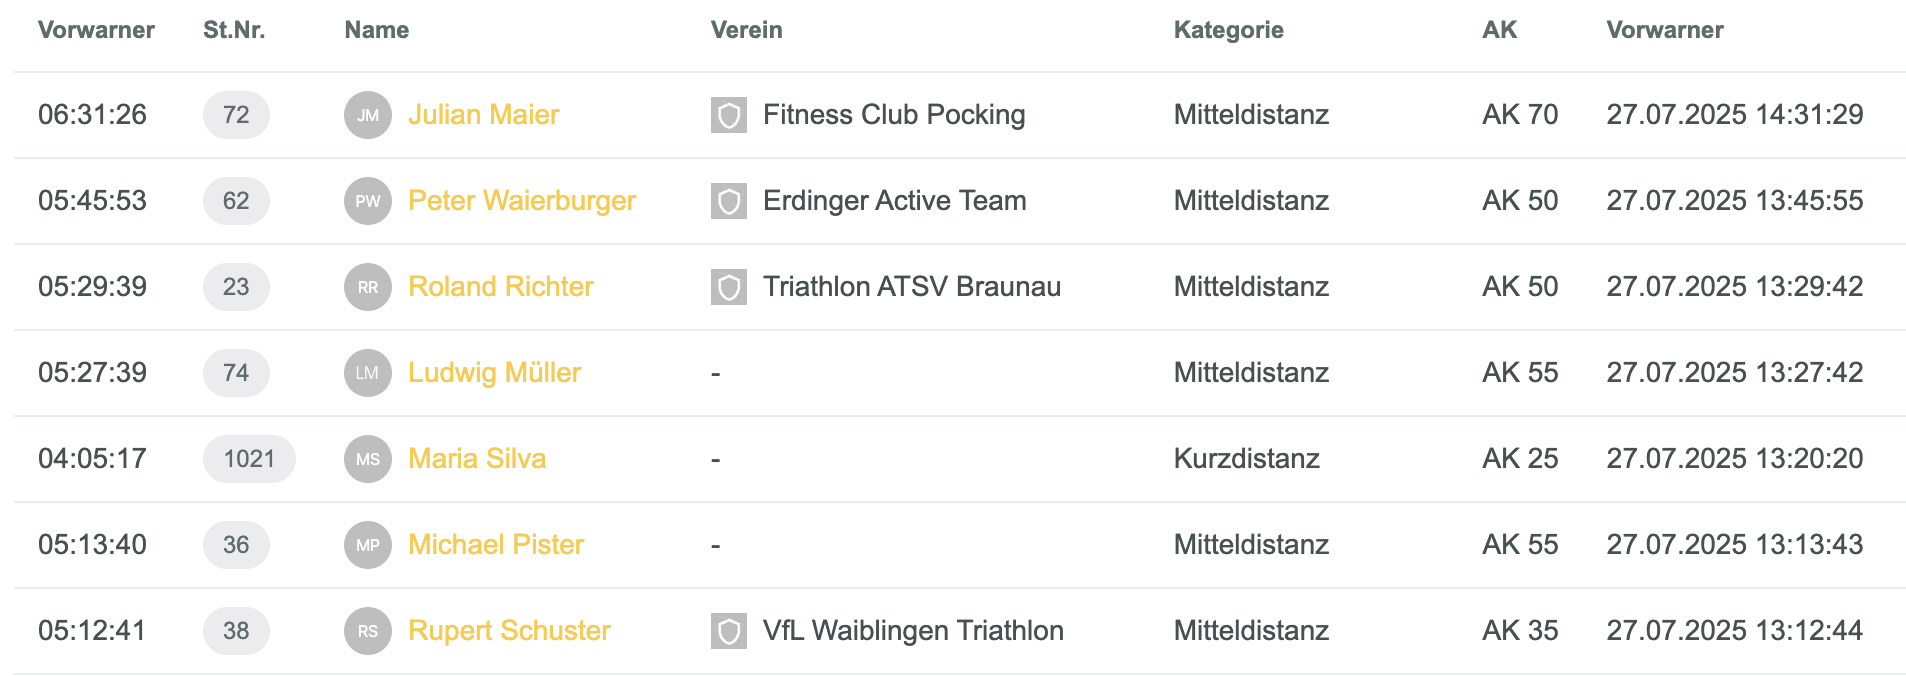
Task: Sort by the AK column header
Action: (x=1499, y=30)
